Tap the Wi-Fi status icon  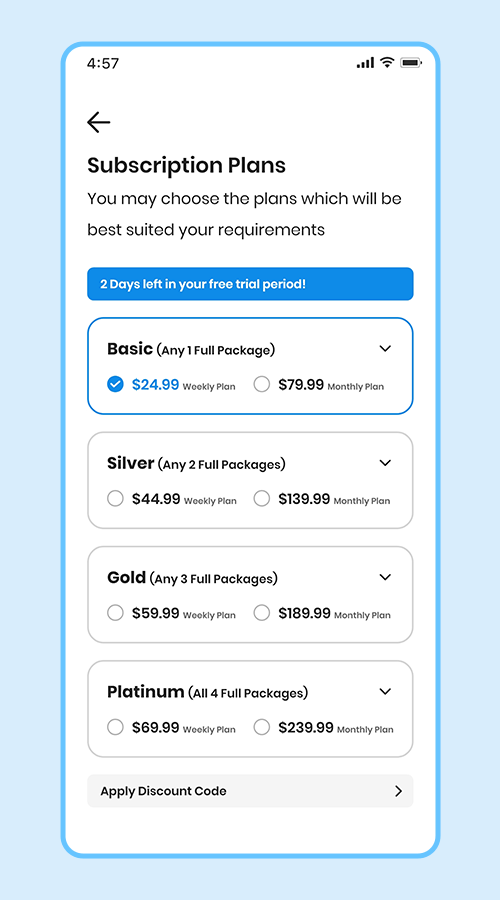click(x=387, y=63)
